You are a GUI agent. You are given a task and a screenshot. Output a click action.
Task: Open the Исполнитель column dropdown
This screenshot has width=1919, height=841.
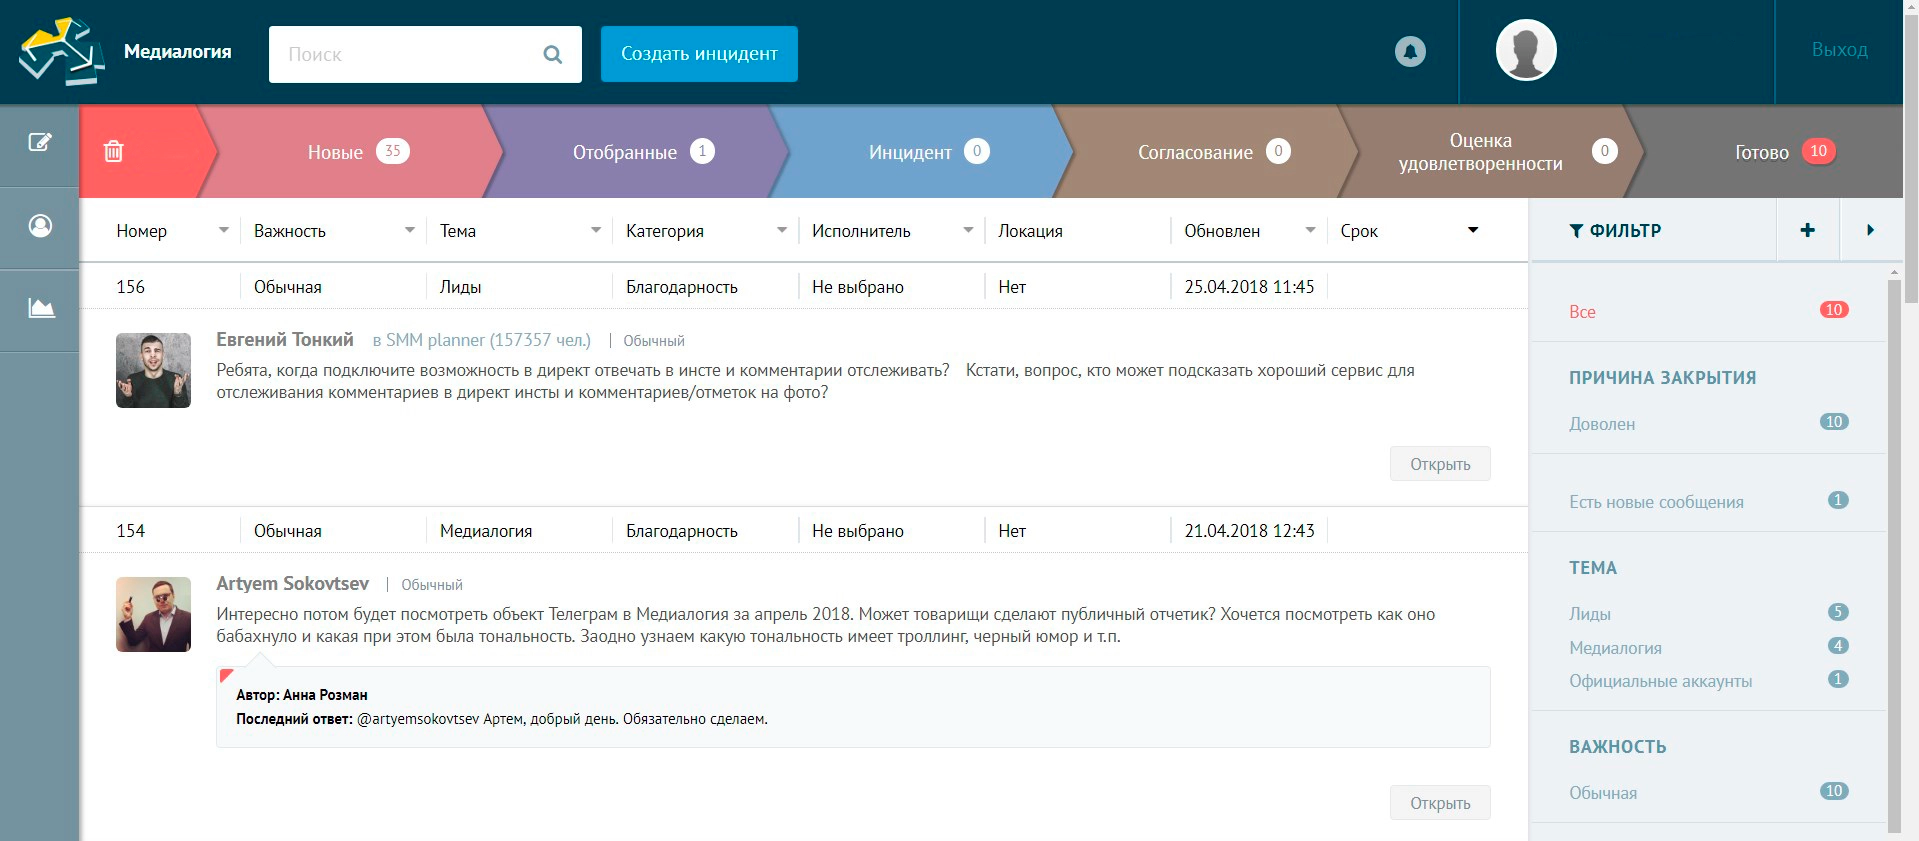[x=968, y=230]
